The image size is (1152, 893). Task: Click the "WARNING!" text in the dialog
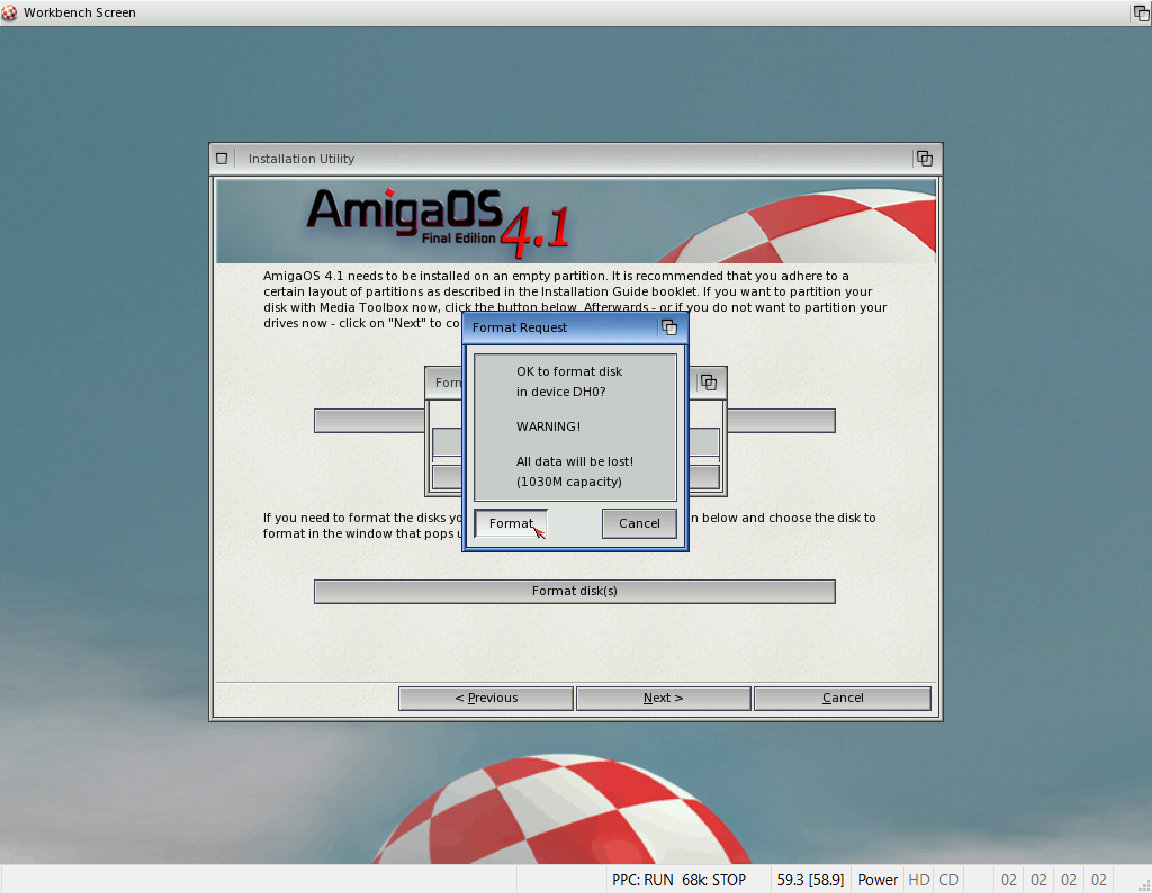[x=548, y=427]
